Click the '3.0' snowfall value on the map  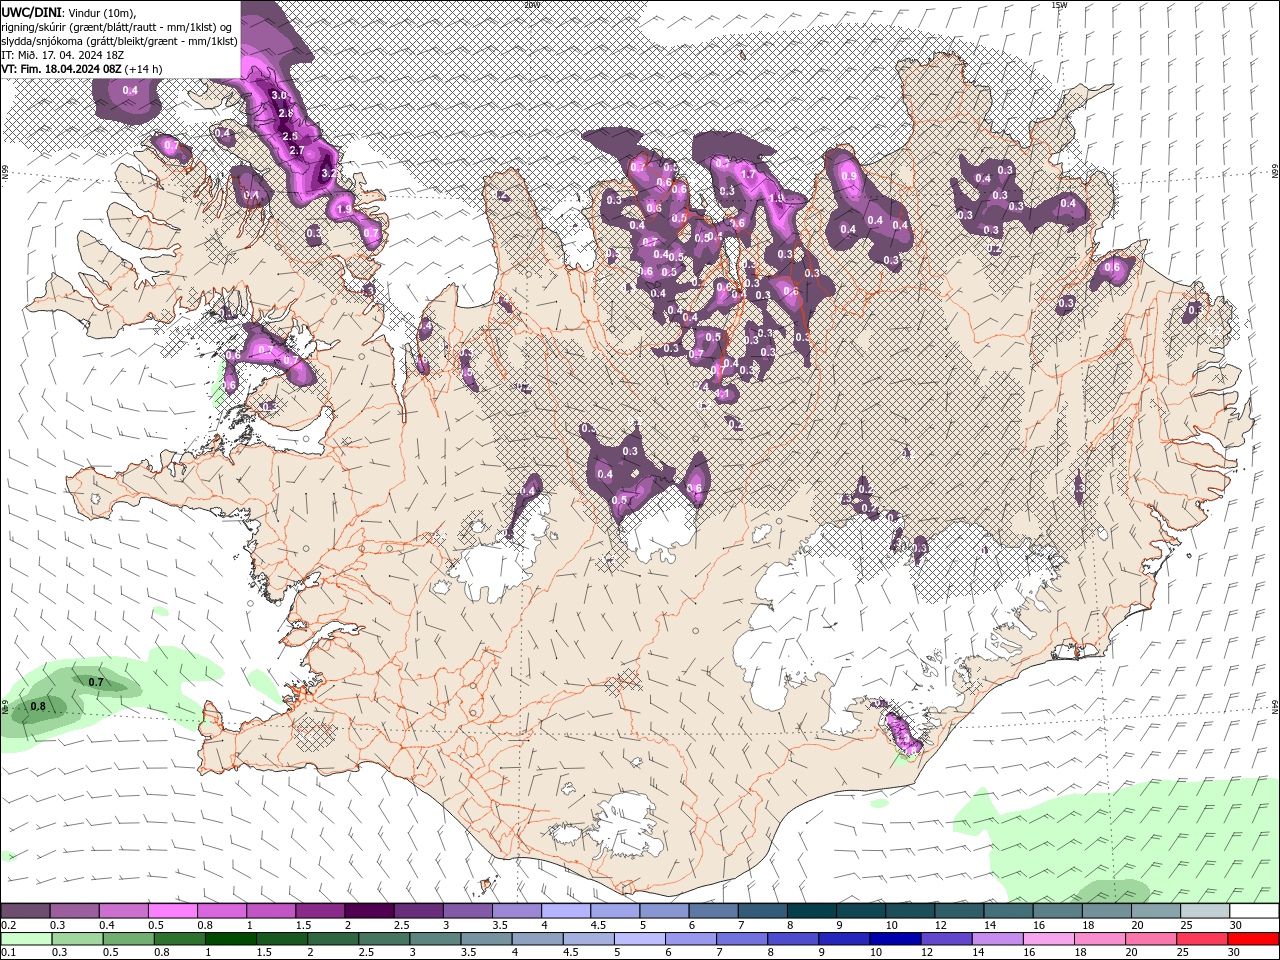[278, 95]
